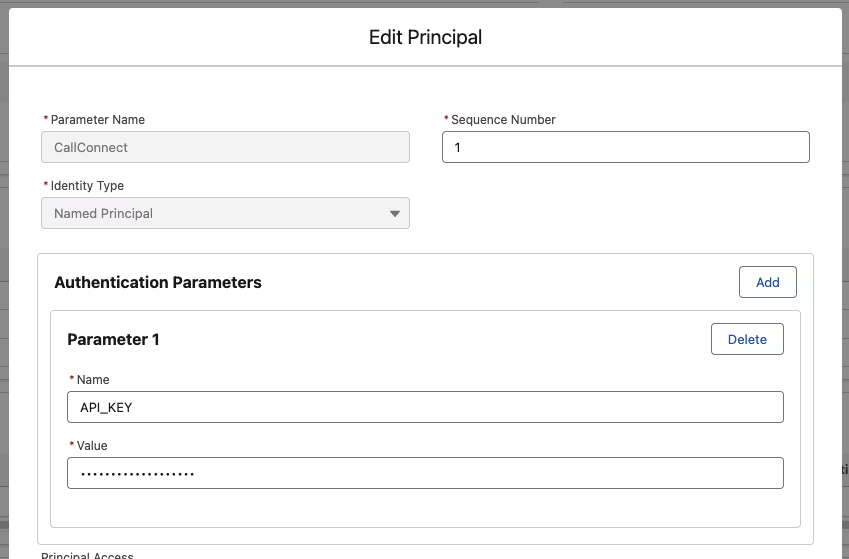Click the Identity Type label
Viewport: 849px width, 559px height.
pyautogui.click(x=87, y=186)
